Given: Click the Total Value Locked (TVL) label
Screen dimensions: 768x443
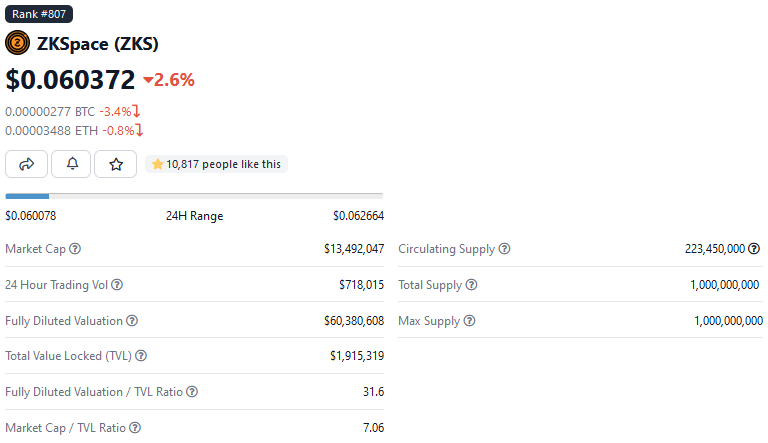Looking at the screenshot, I should point(69,356).
